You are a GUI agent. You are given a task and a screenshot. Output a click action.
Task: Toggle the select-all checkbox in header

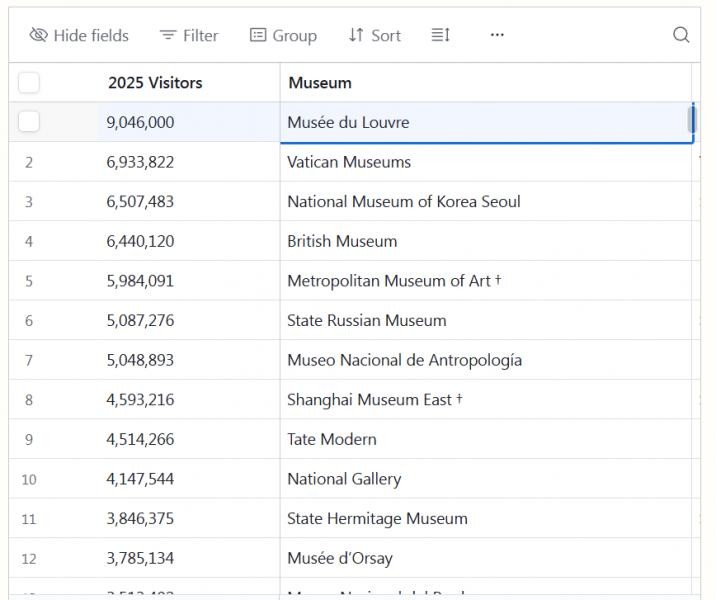[29, 83]
